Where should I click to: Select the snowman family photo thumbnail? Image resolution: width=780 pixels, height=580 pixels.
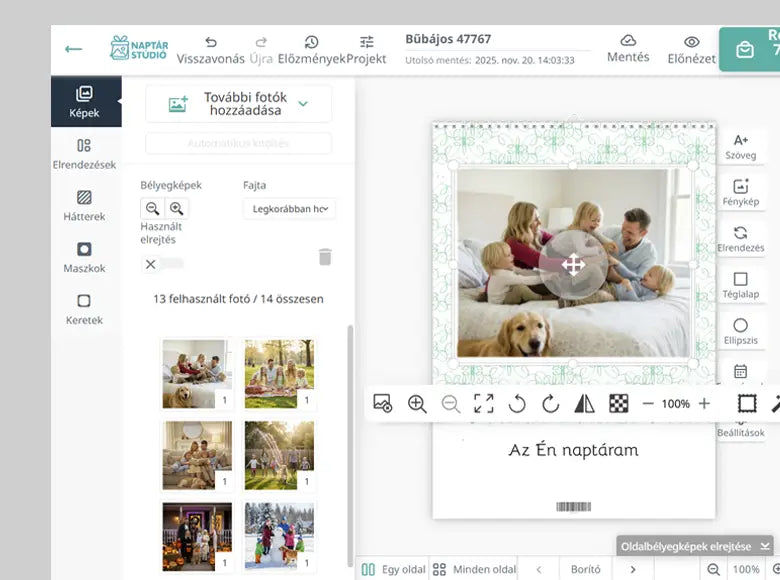(x=279, y=536)
